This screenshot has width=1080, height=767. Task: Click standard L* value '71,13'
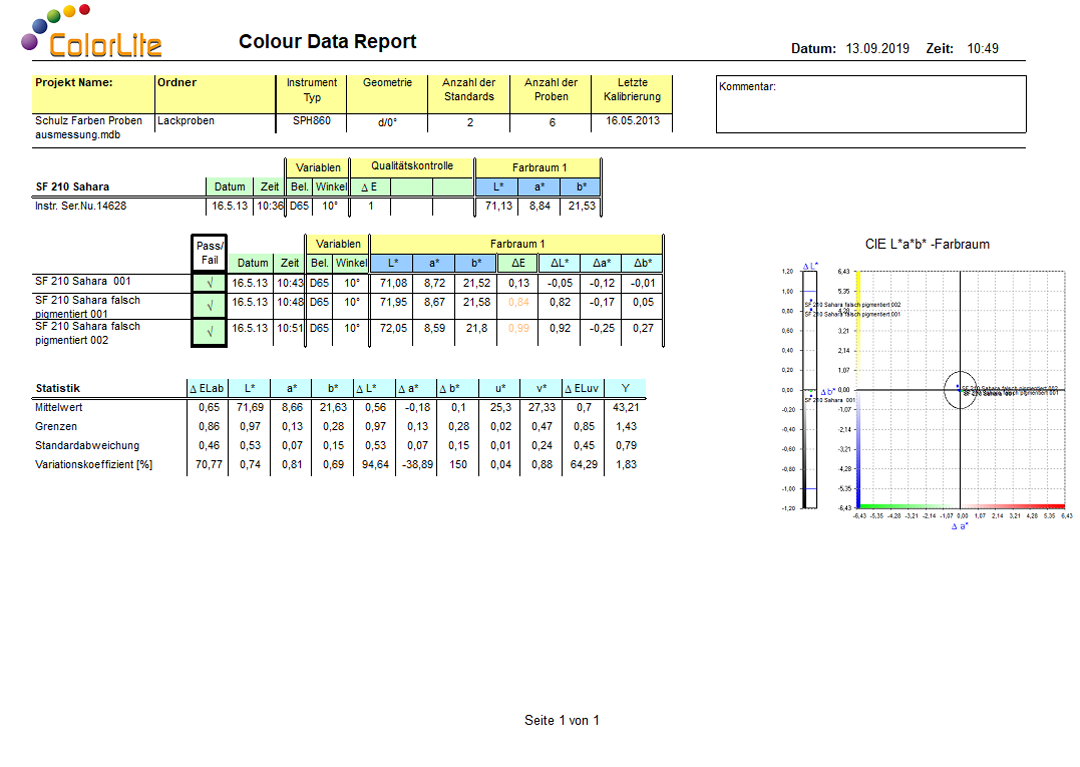(x=499, y=206)
